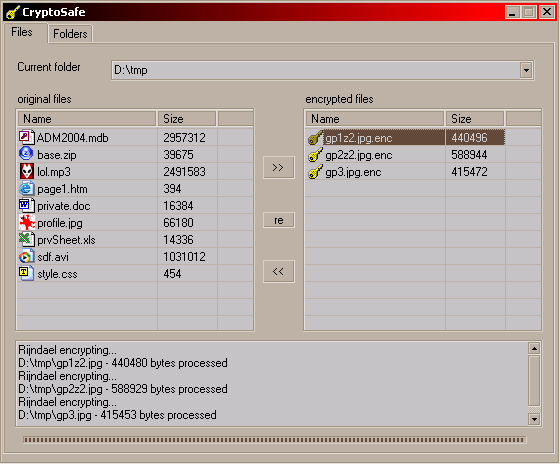Click size value 2491583
The image size is (560, 464).
[184, 172]
